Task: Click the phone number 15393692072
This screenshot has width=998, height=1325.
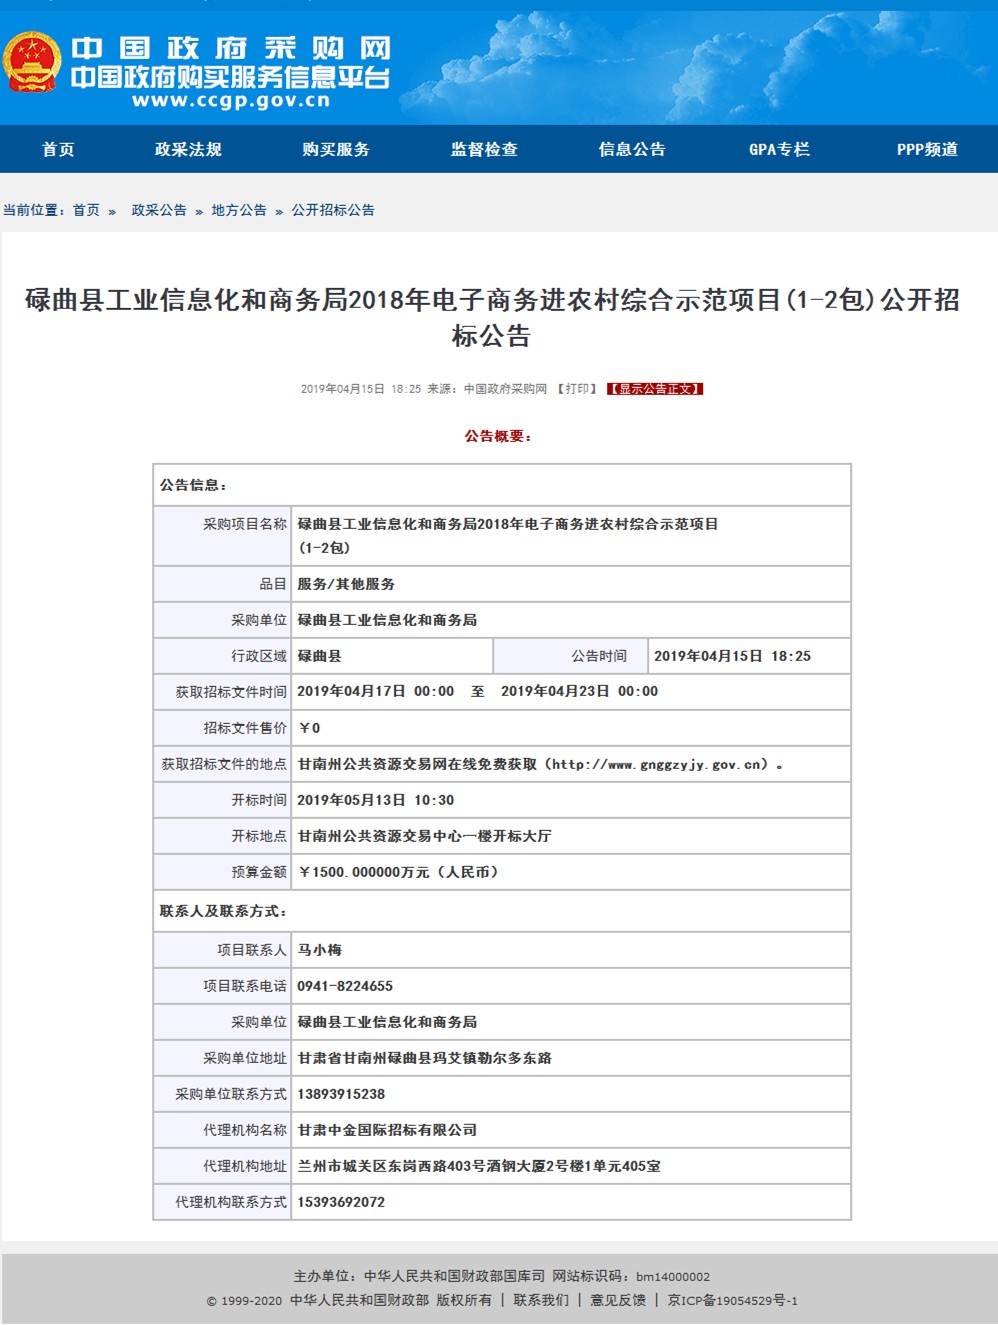Action: (341, 1202)
